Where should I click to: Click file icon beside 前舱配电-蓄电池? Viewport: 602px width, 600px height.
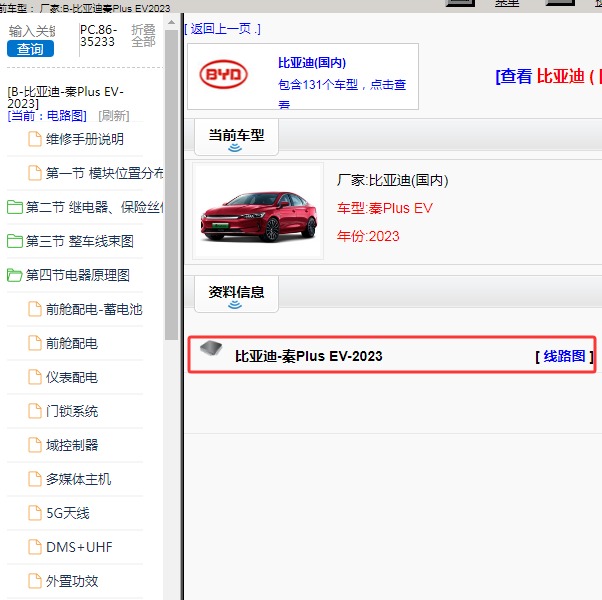tap(35, 309)
